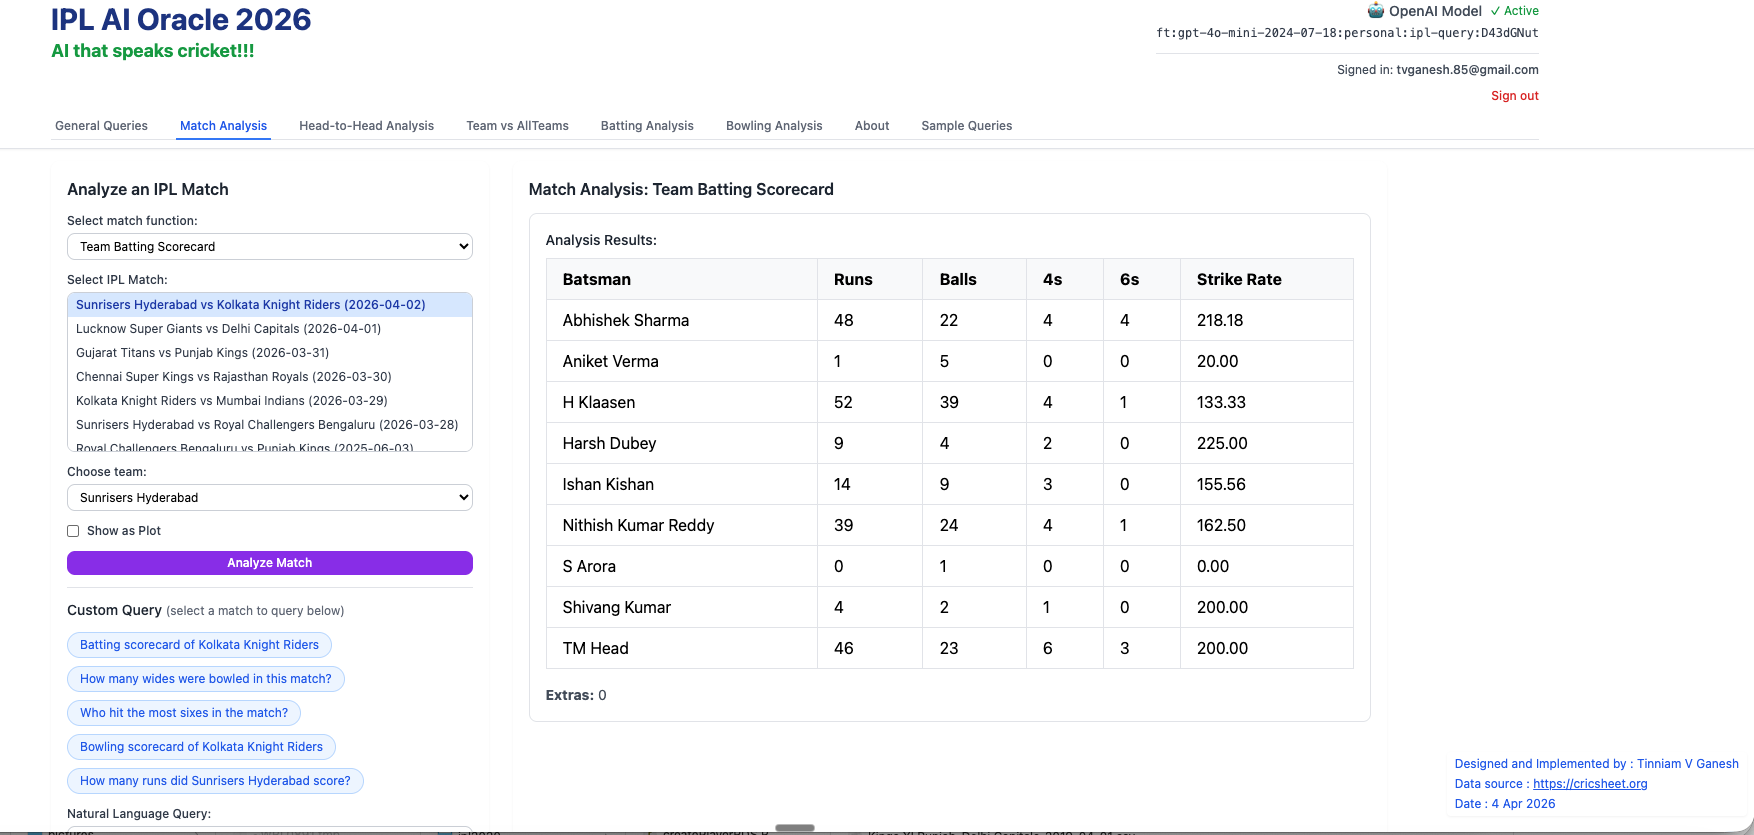This screenshot has width=1754, height=835.
Task: Open the About tab
Action: (871, 126)
